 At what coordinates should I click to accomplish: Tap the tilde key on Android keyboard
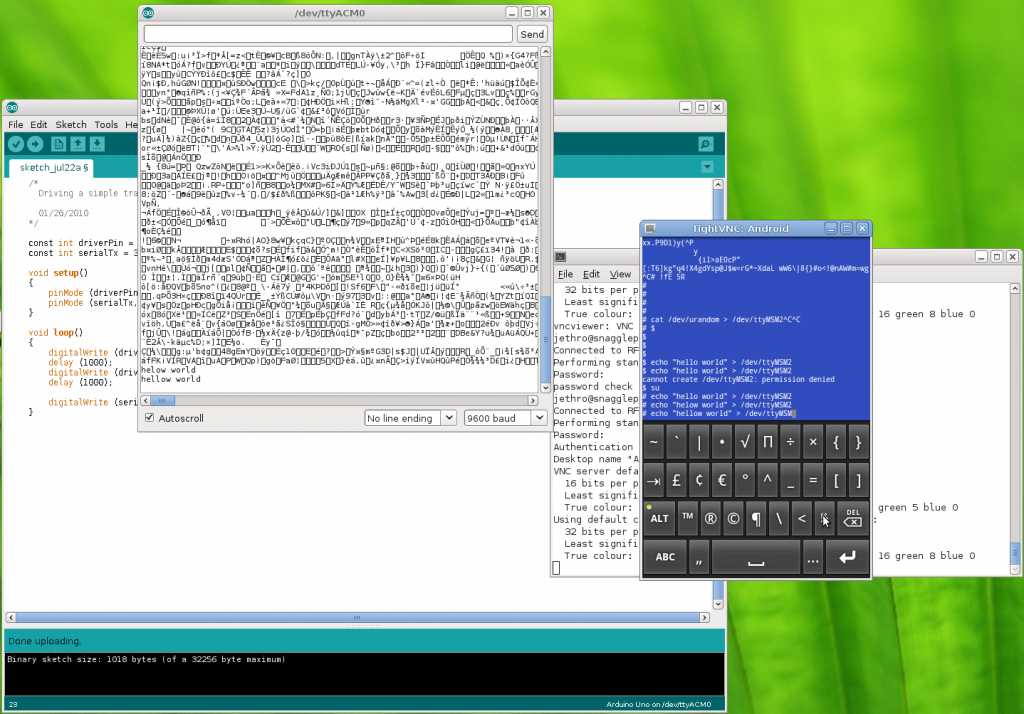(x=654, y=442)
